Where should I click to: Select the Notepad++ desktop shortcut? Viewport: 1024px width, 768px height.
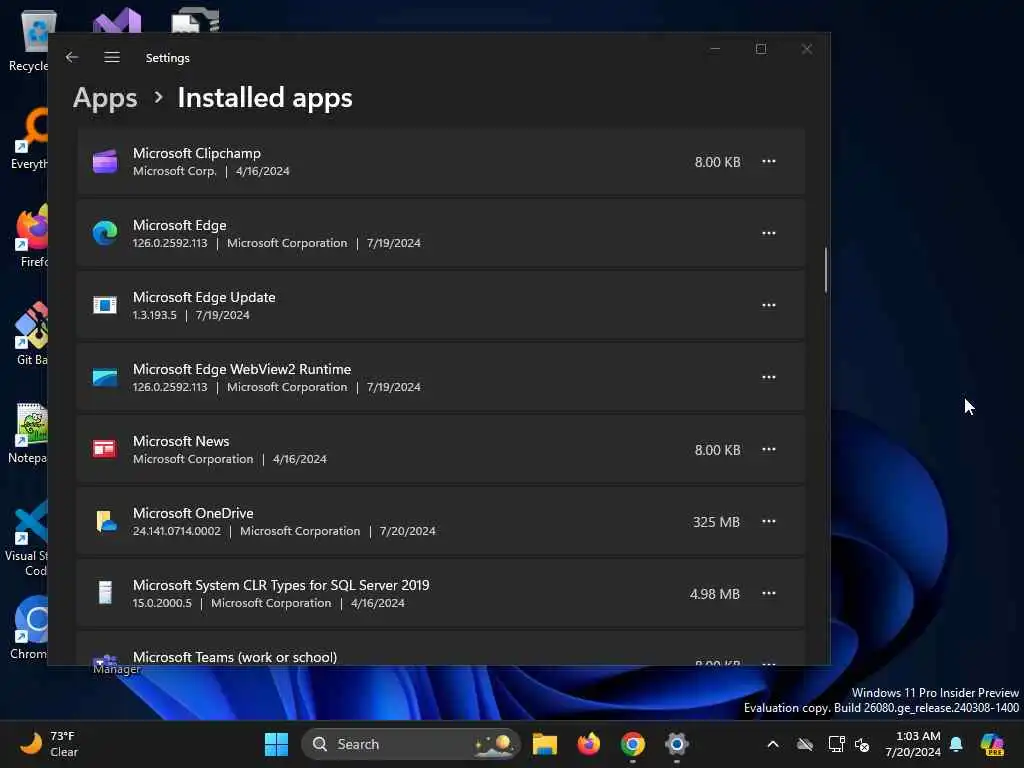click(28, 433)
